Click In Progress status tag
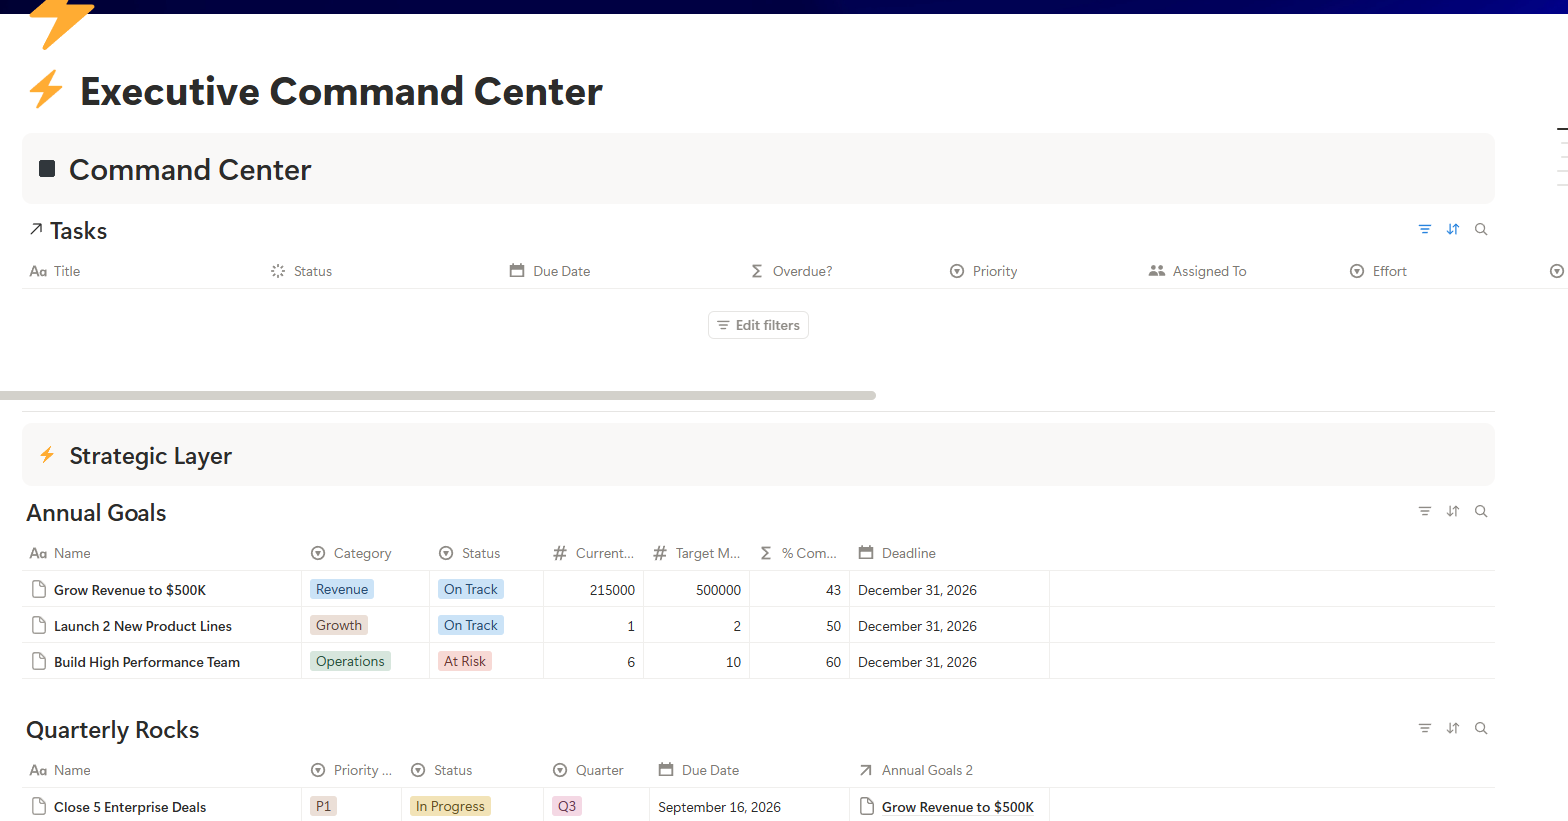The height and width of the screenshot is (821, 1568). (x=450, y=806)
